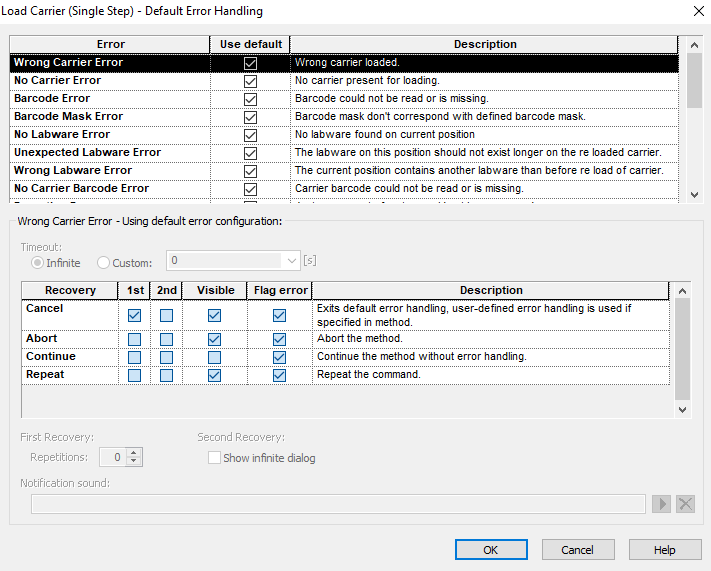The width and height of the screenshot is (711, 571).
Task: Open the custom timeout dropdown
Action: [x=291, y=261]
